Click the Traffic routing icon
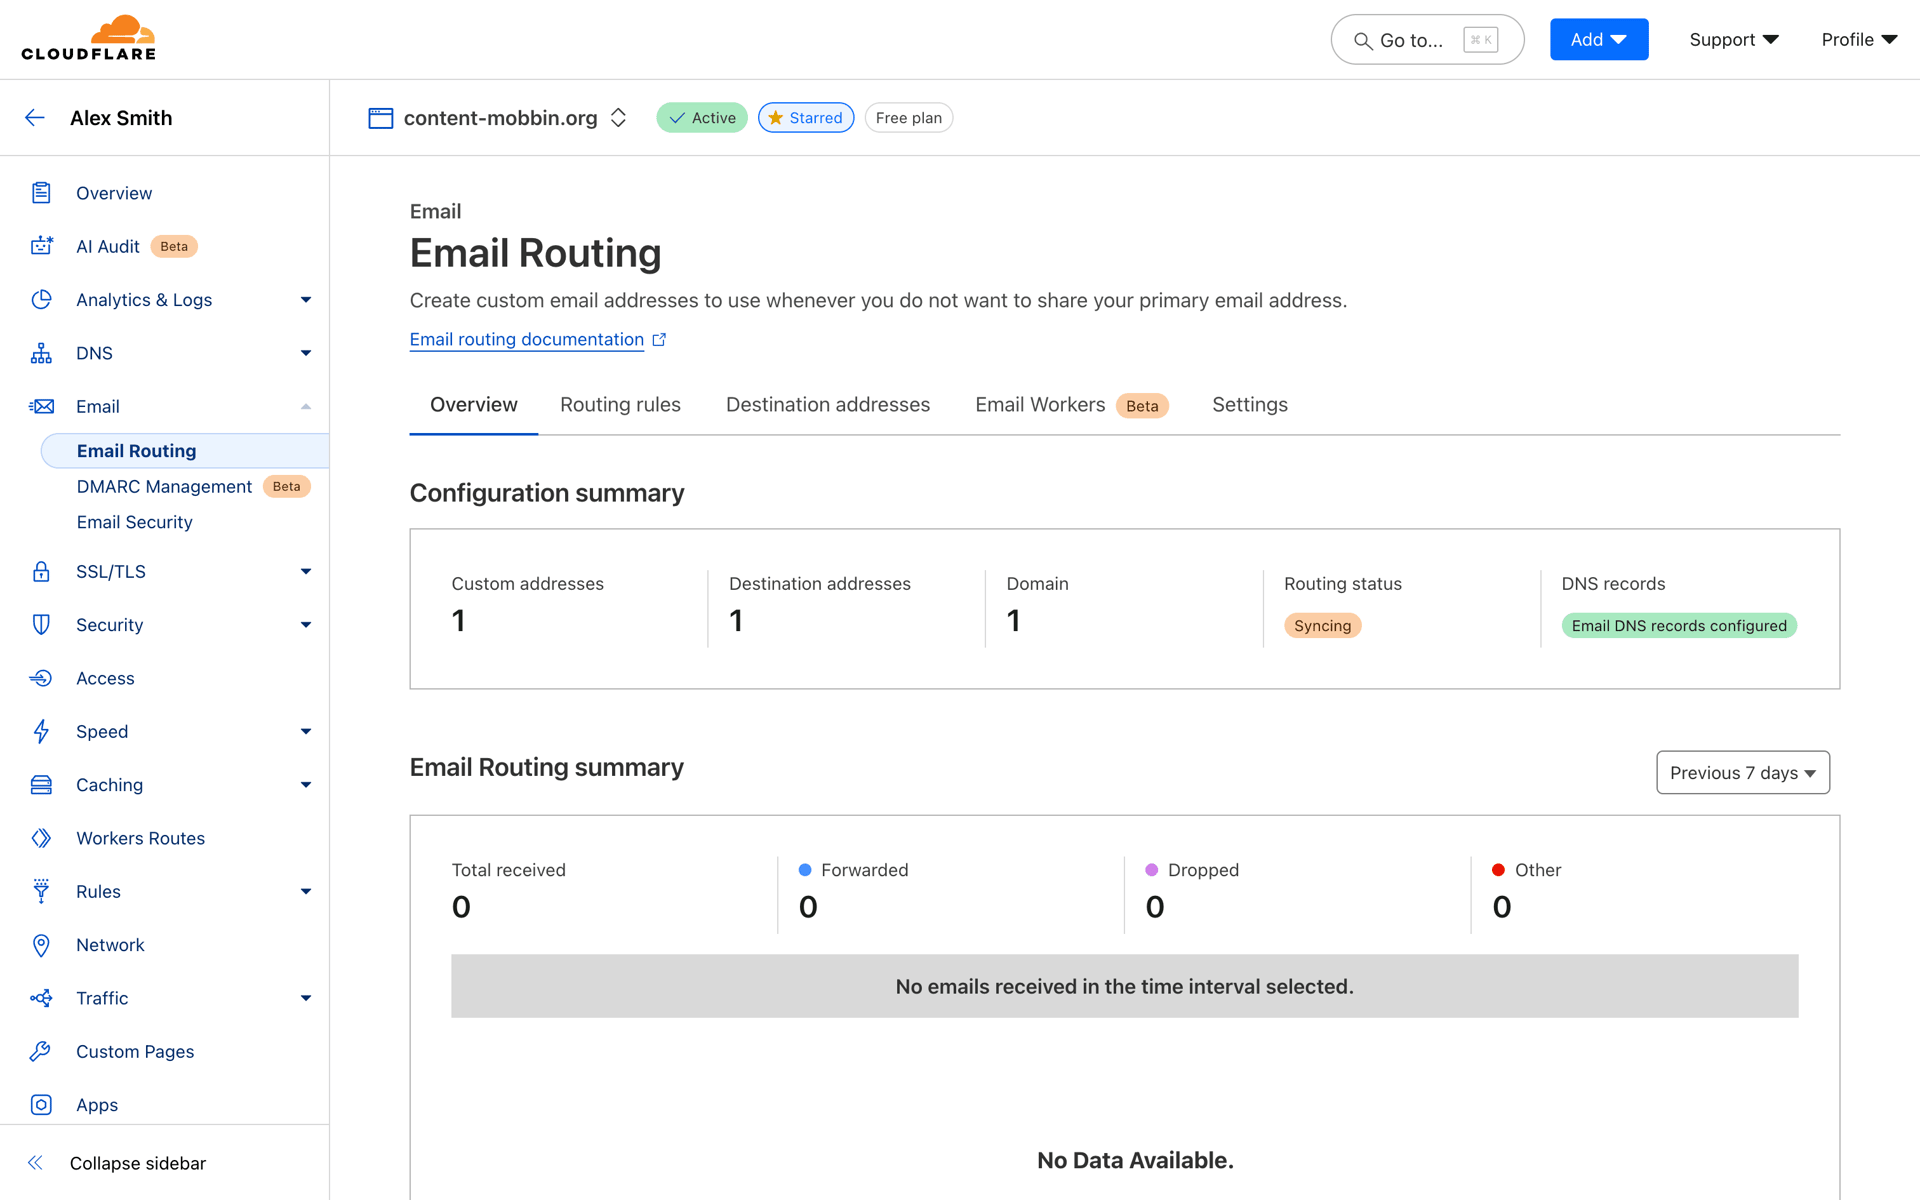The width and height of the screenshot is (1920, 1200). coord(41,998)
